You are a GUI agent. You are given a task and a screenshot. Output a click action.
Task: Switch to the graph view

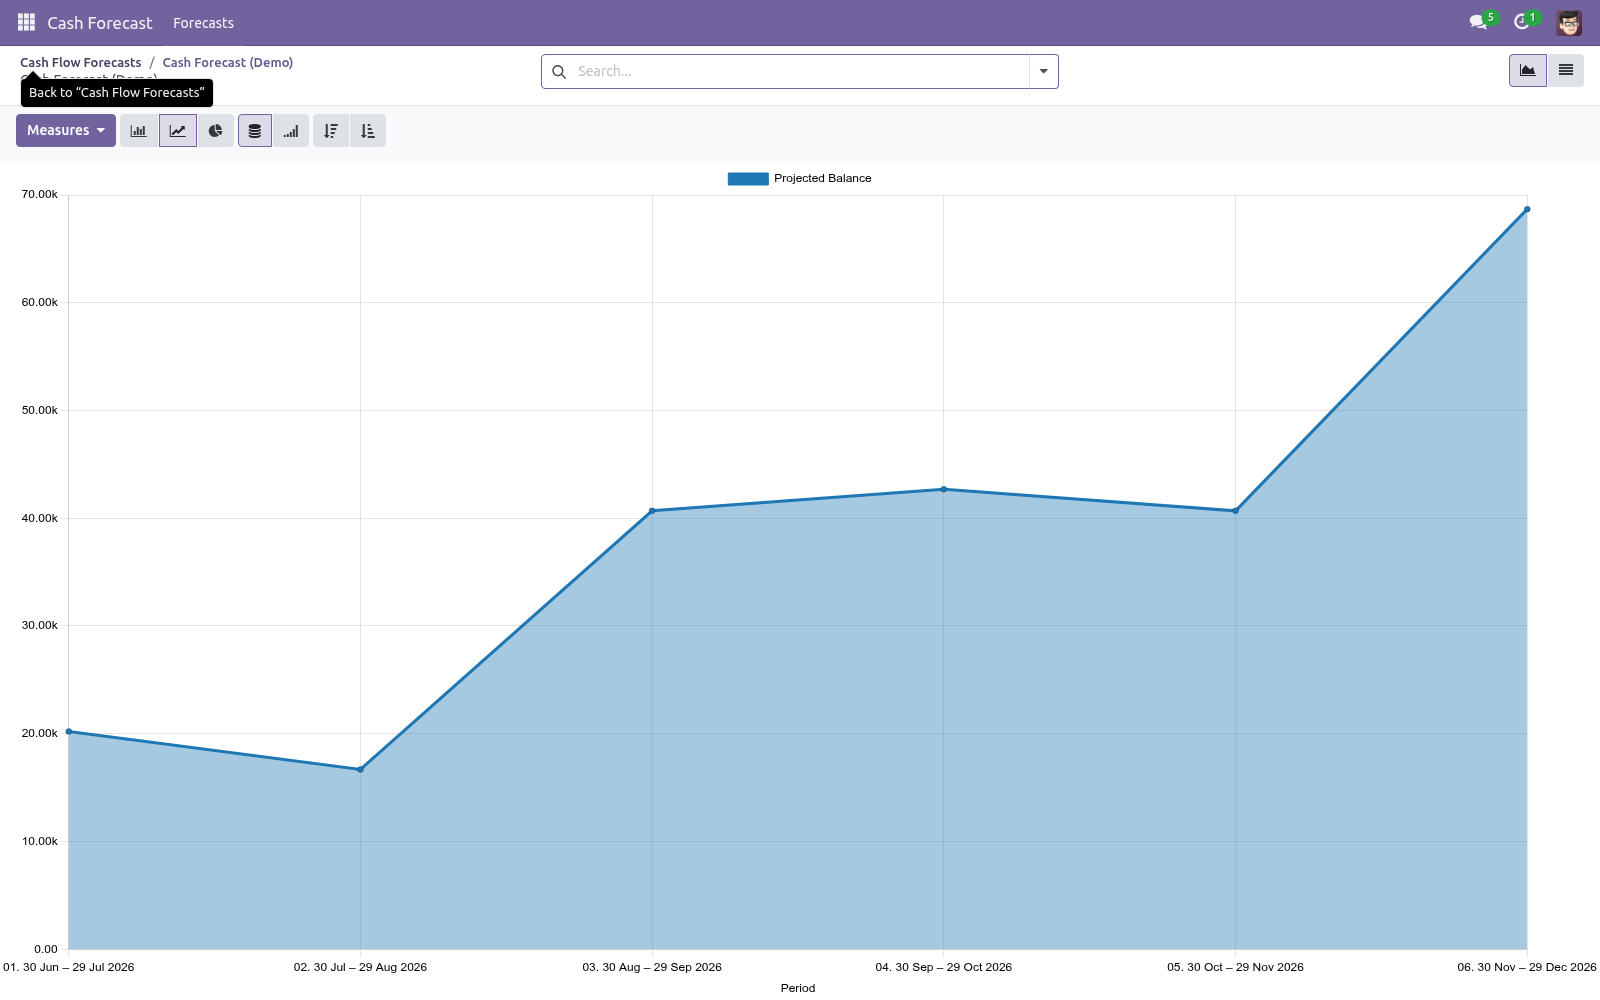pyautogui.click(x=1528, y=71)
